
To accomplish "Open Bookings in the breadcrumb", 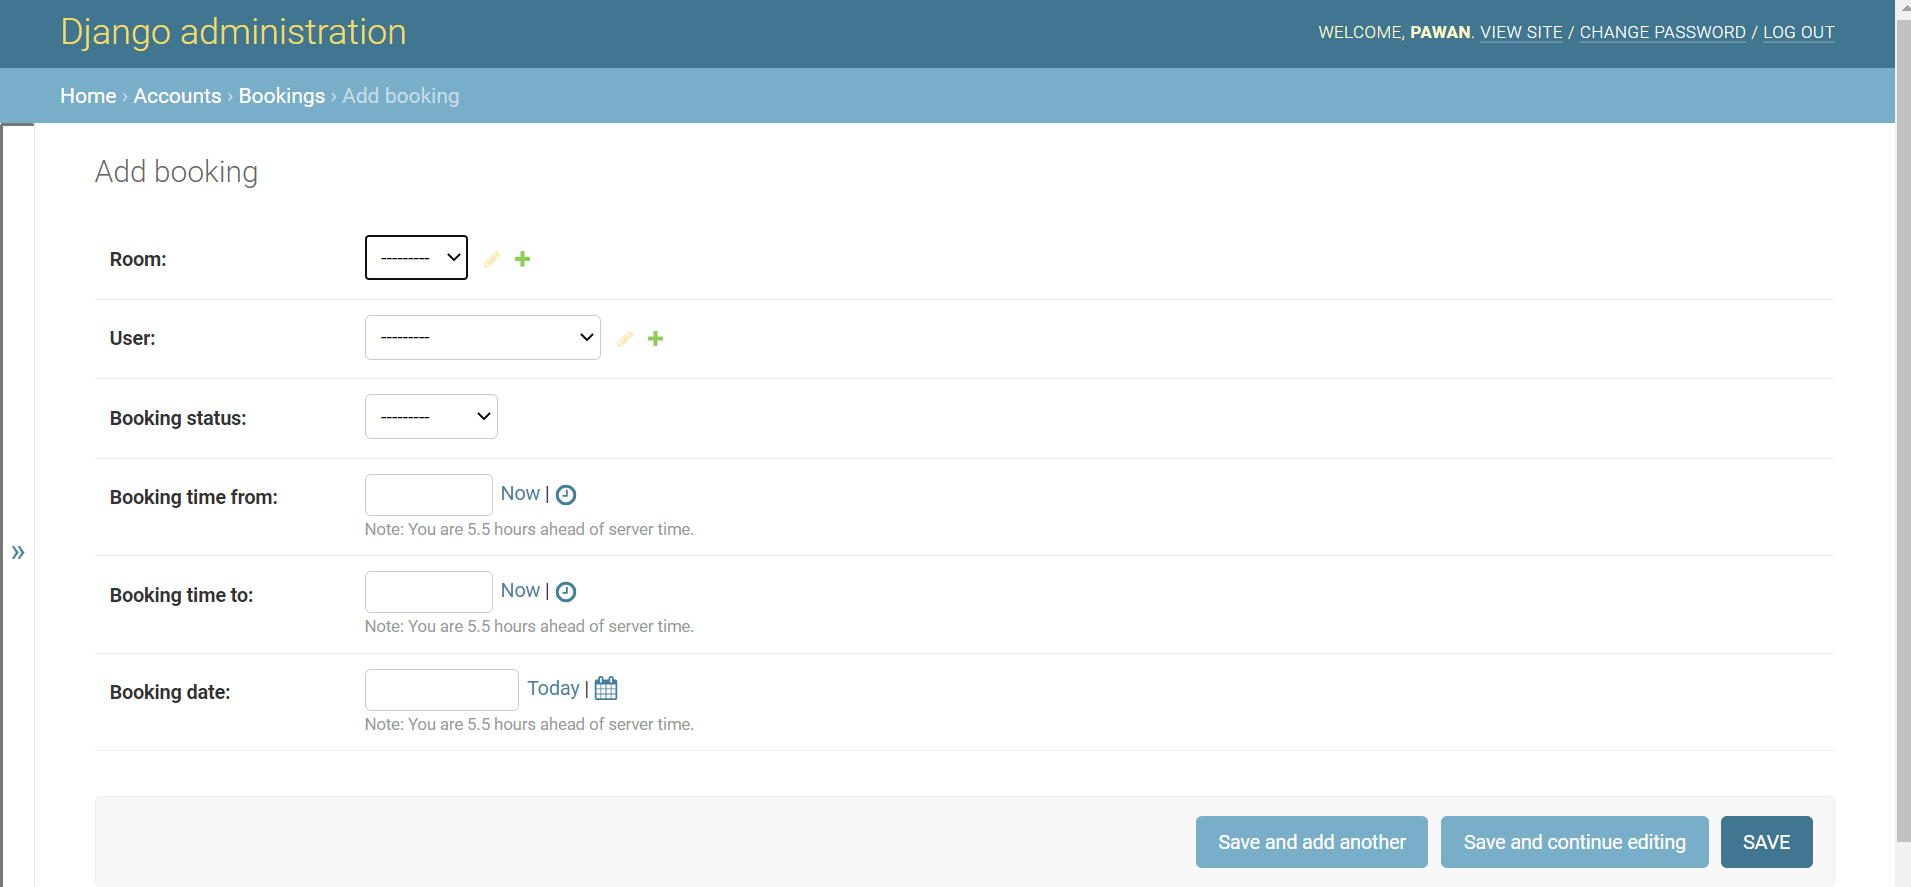I will (x=282, y=96).
